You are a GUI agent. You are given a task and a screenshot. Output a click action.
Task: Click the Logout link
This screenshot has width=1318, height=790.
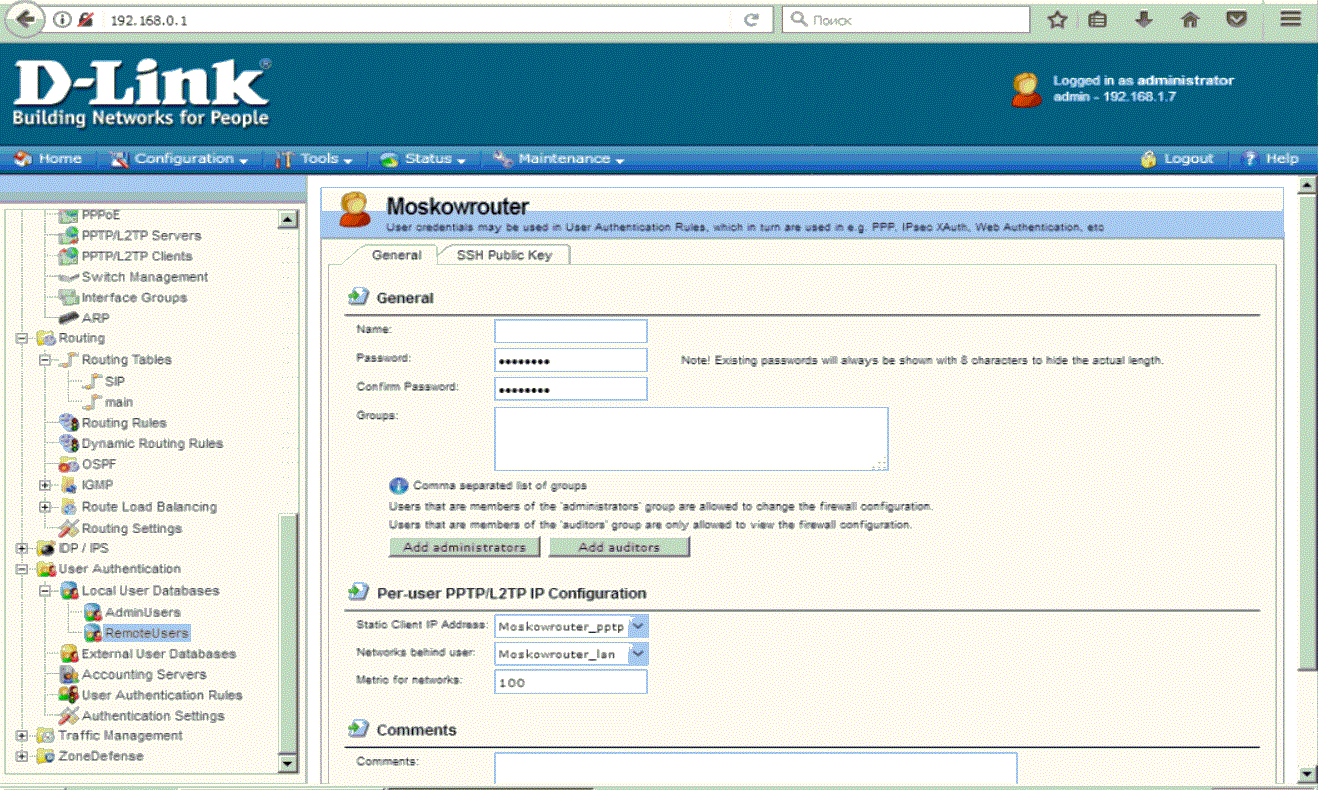pyautogui.click(x=1178, y=159)
